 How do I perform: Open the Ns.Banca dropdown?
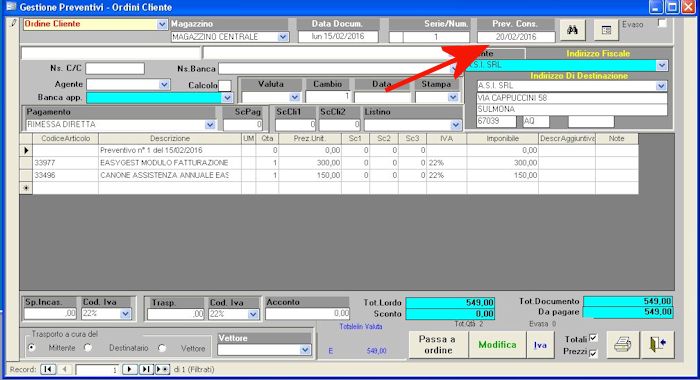454,69
